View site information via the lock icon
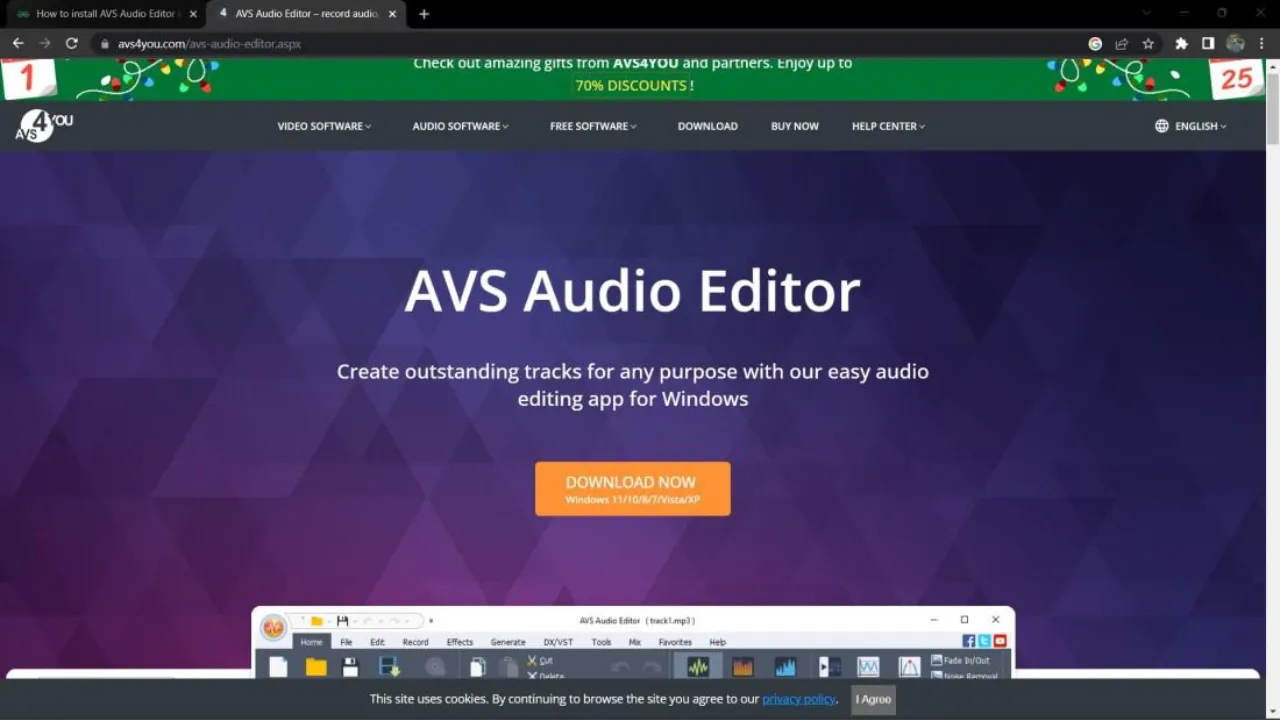Viewport: 1280px width, 720px height. click(x=104, y=44)
